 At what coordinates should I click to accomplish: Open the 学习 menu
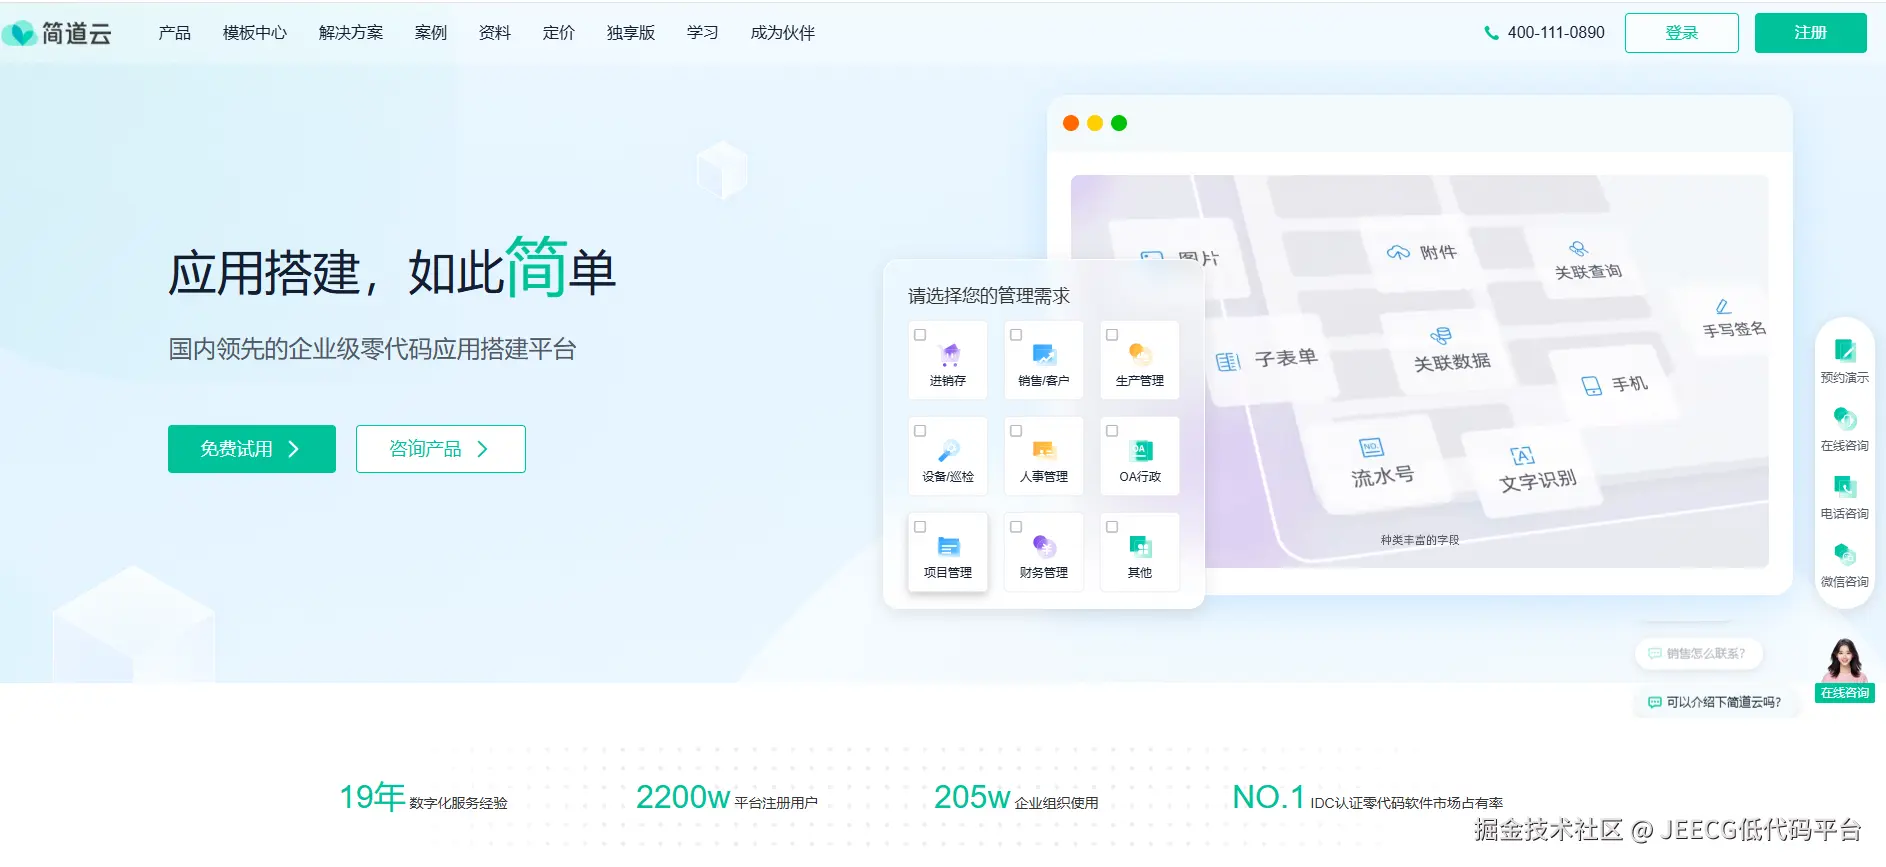point(703,33)
